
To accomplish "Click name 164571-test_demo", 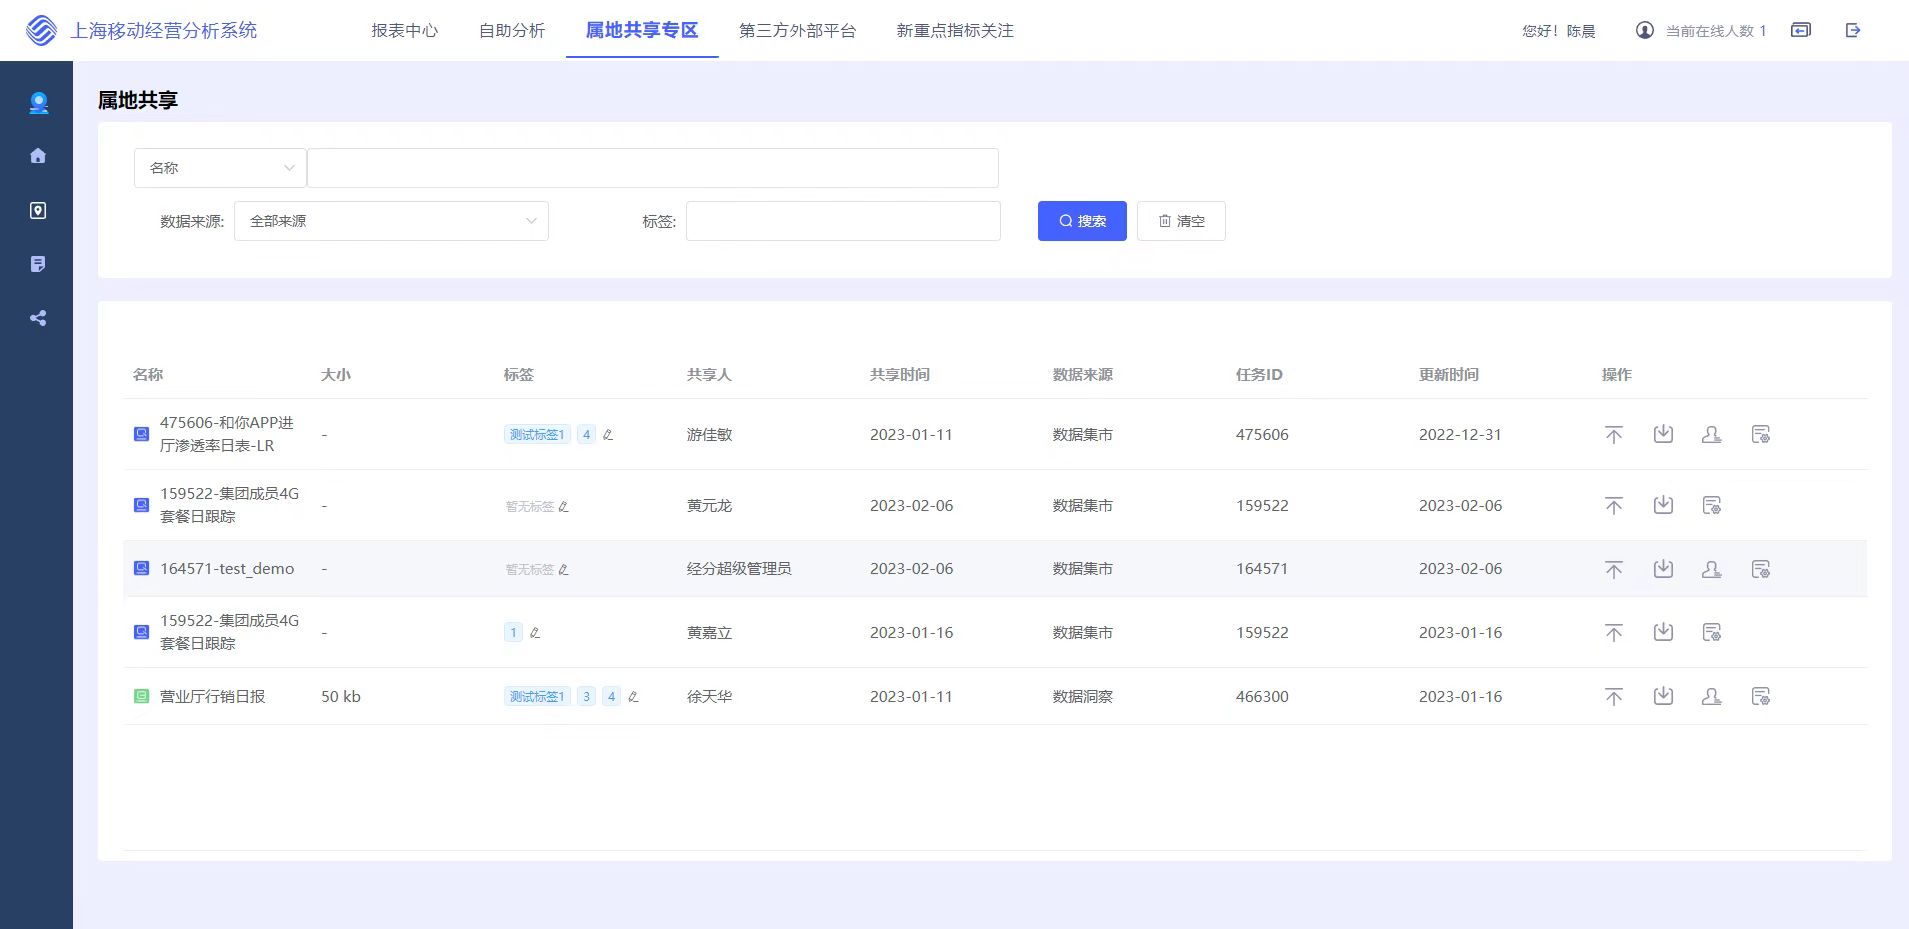I will [x=227, y=569].
